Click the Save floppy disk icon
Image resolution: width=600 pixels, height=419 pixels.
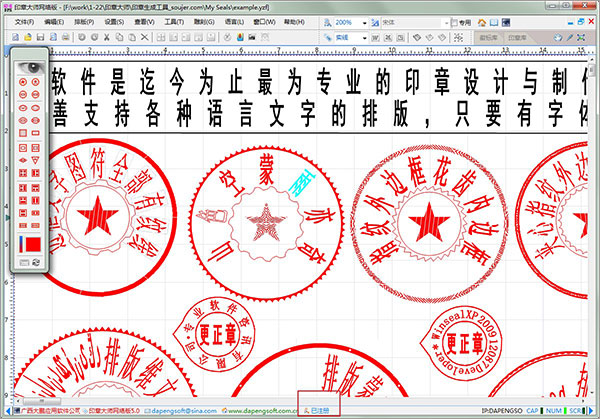[x=40, y=37]
